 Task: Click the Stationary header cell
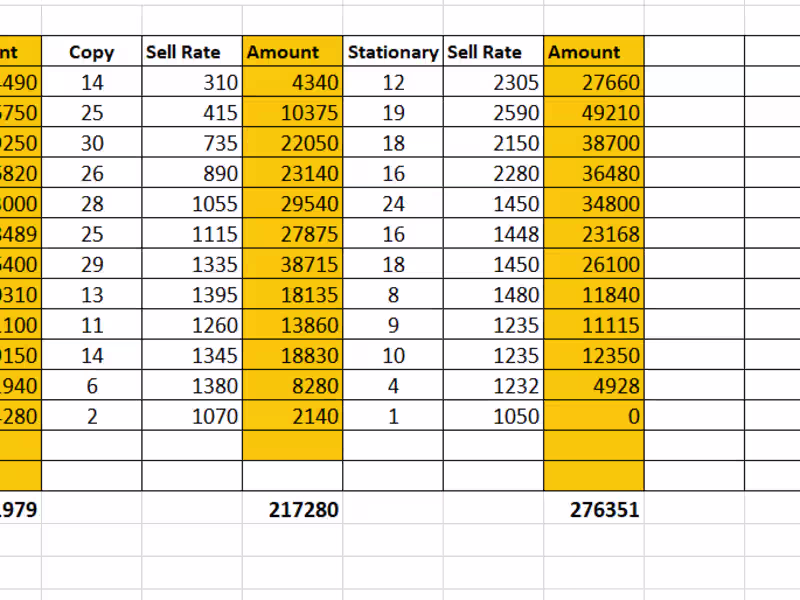[393, 52]
